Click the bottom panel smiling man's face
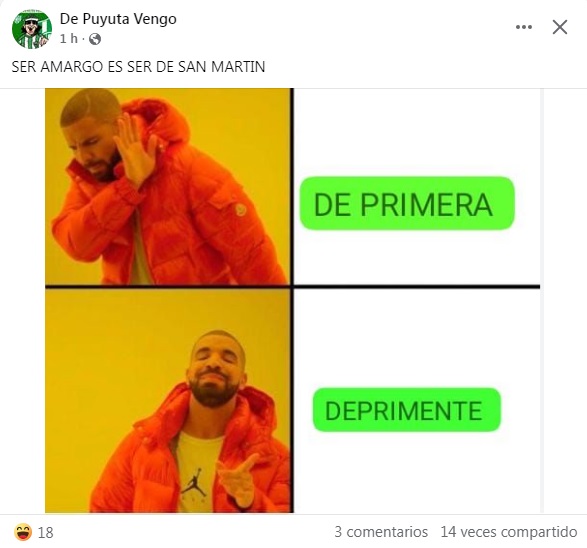The image size is (587, 548). (x=215, y=371)
